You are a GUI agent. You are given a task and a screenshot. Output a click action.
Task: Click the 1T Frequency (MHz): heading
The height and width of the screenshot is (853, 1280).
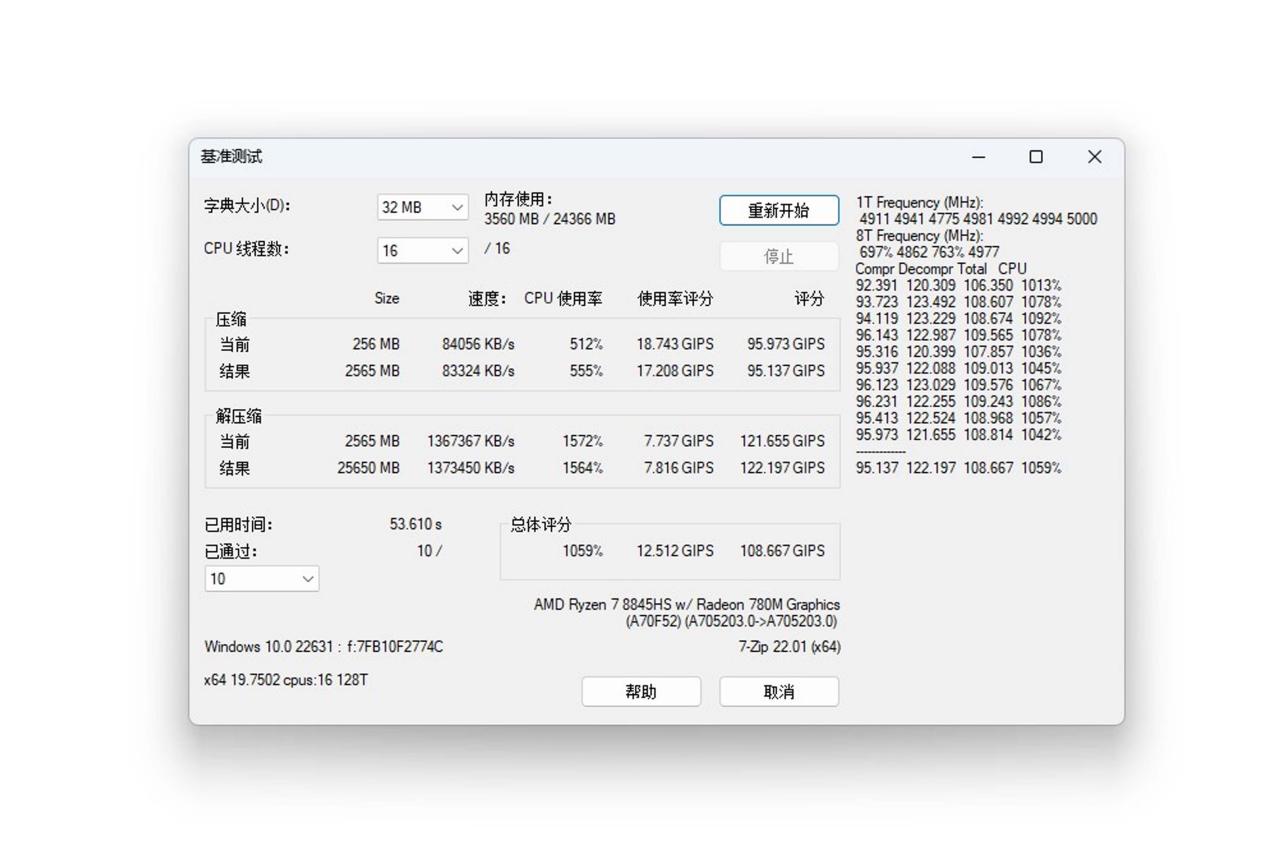click(x=920, y=202)
